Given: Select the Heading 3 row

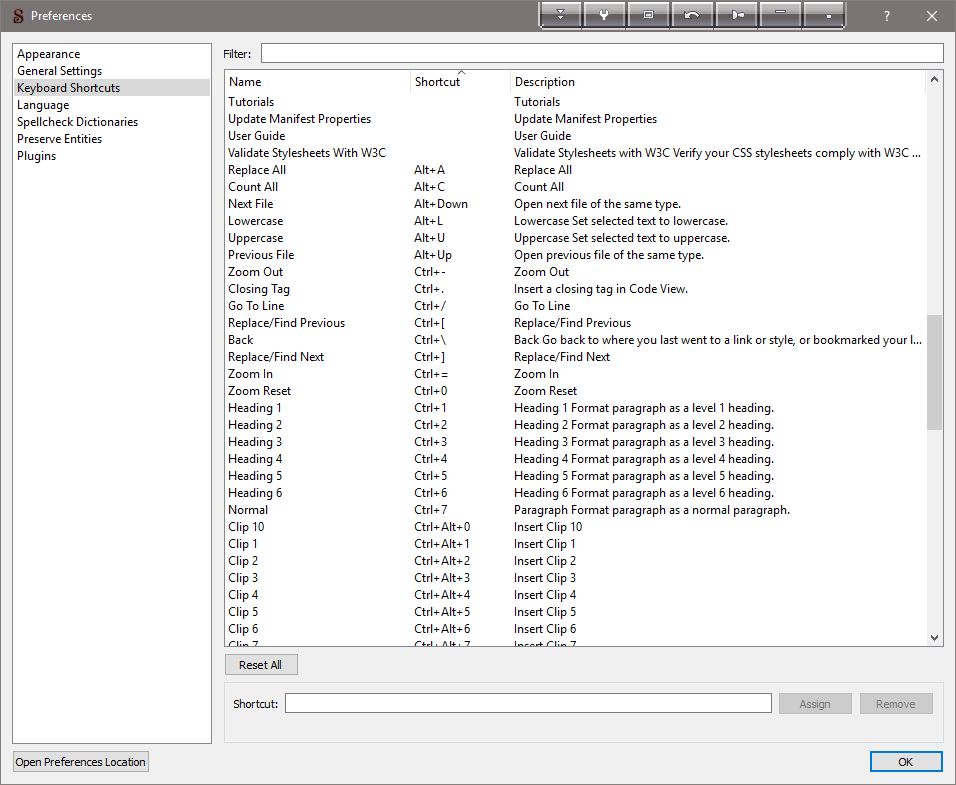Looking at the screenshot, I should 575,443.
